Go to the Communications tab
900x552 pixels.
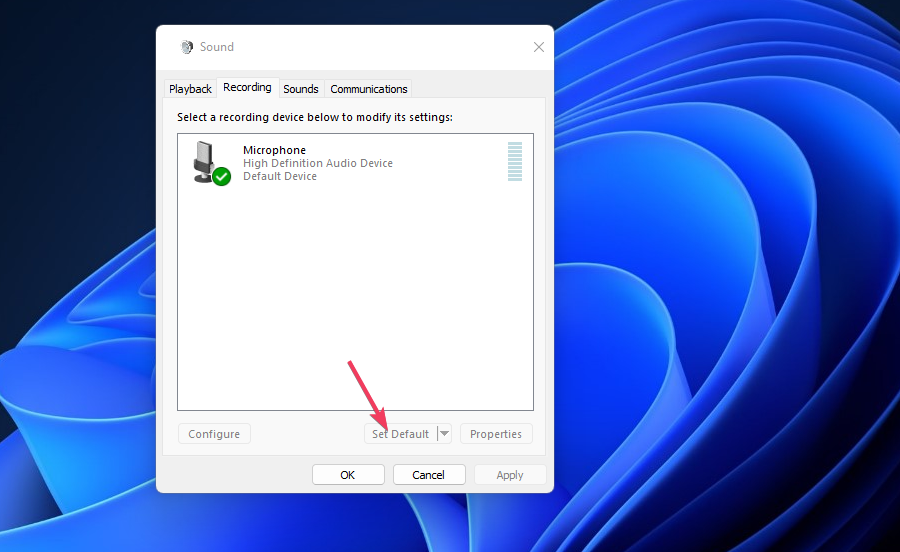point(368,89)
